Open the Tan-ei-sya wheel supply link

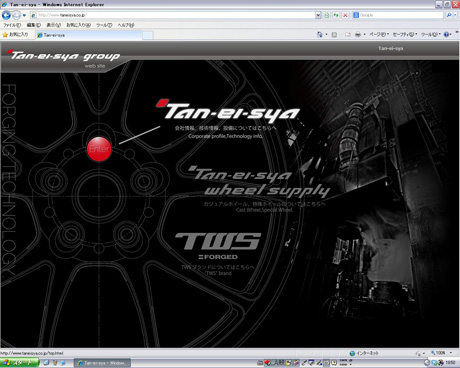[x=259, y=181]
